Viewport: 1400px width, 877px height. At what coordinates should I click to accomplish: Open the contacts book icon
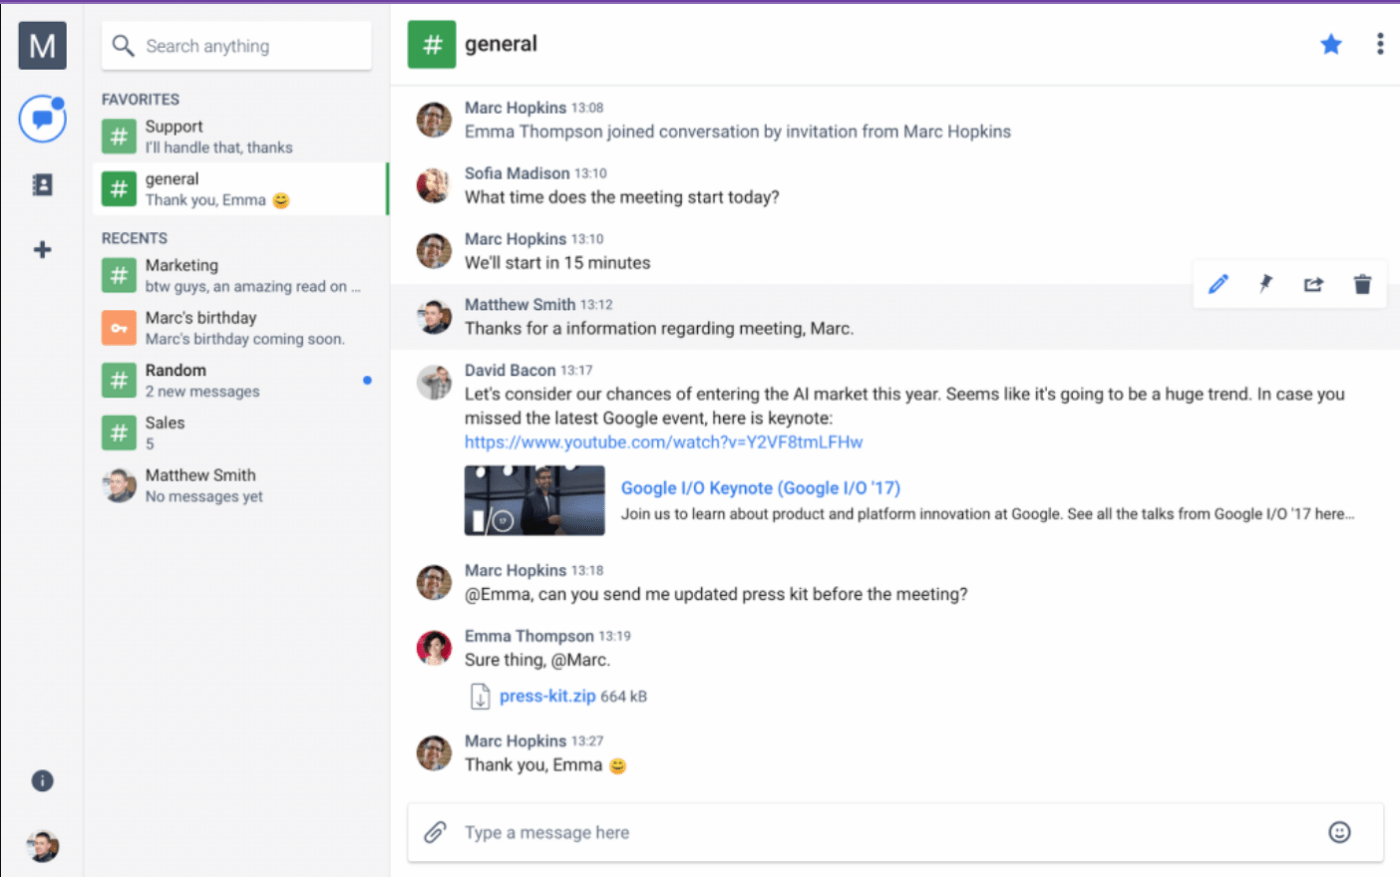point(42,184)
